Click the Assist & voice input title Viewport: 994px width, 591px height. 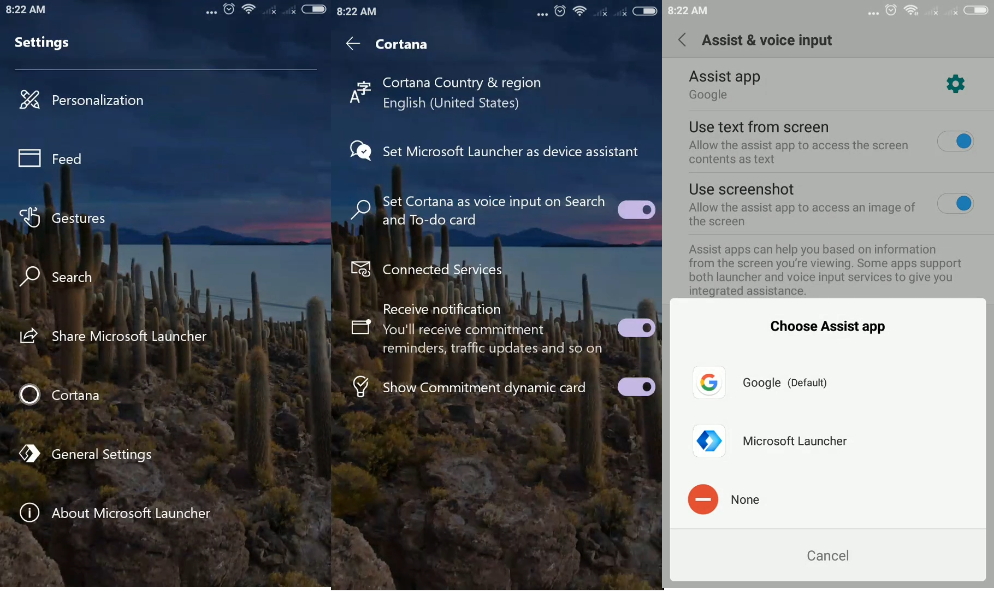(x=766, y=40)
